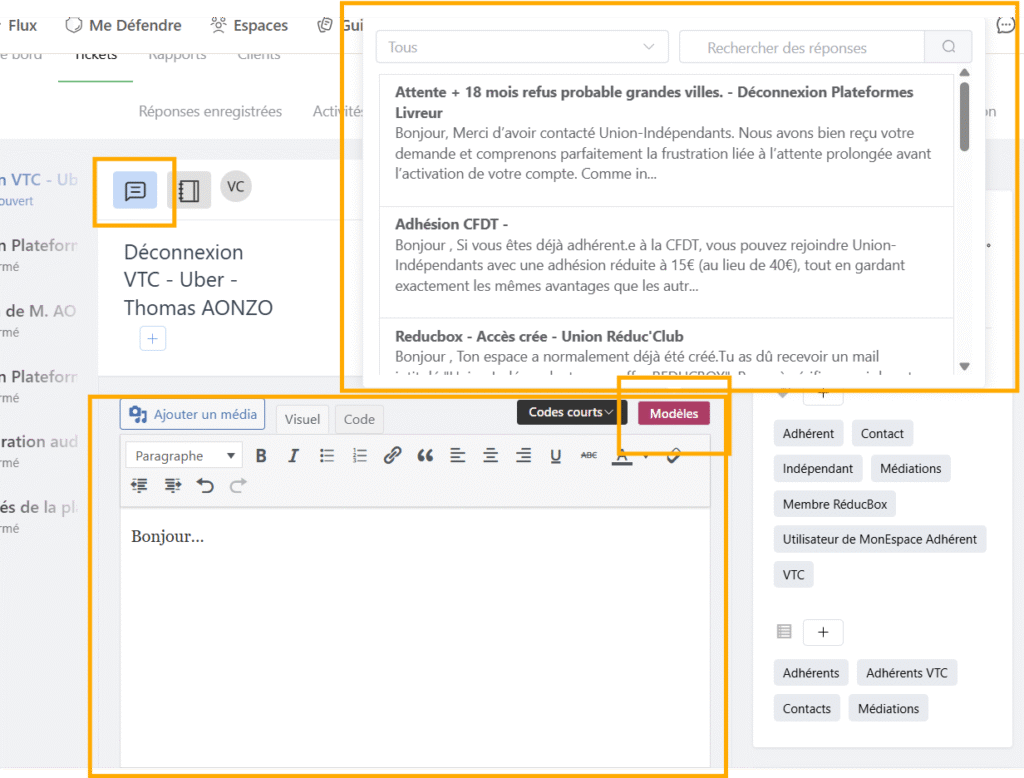This screenshot has width=1024, height=778.
Task: Create a bulleted list
Action: [327, 456]
